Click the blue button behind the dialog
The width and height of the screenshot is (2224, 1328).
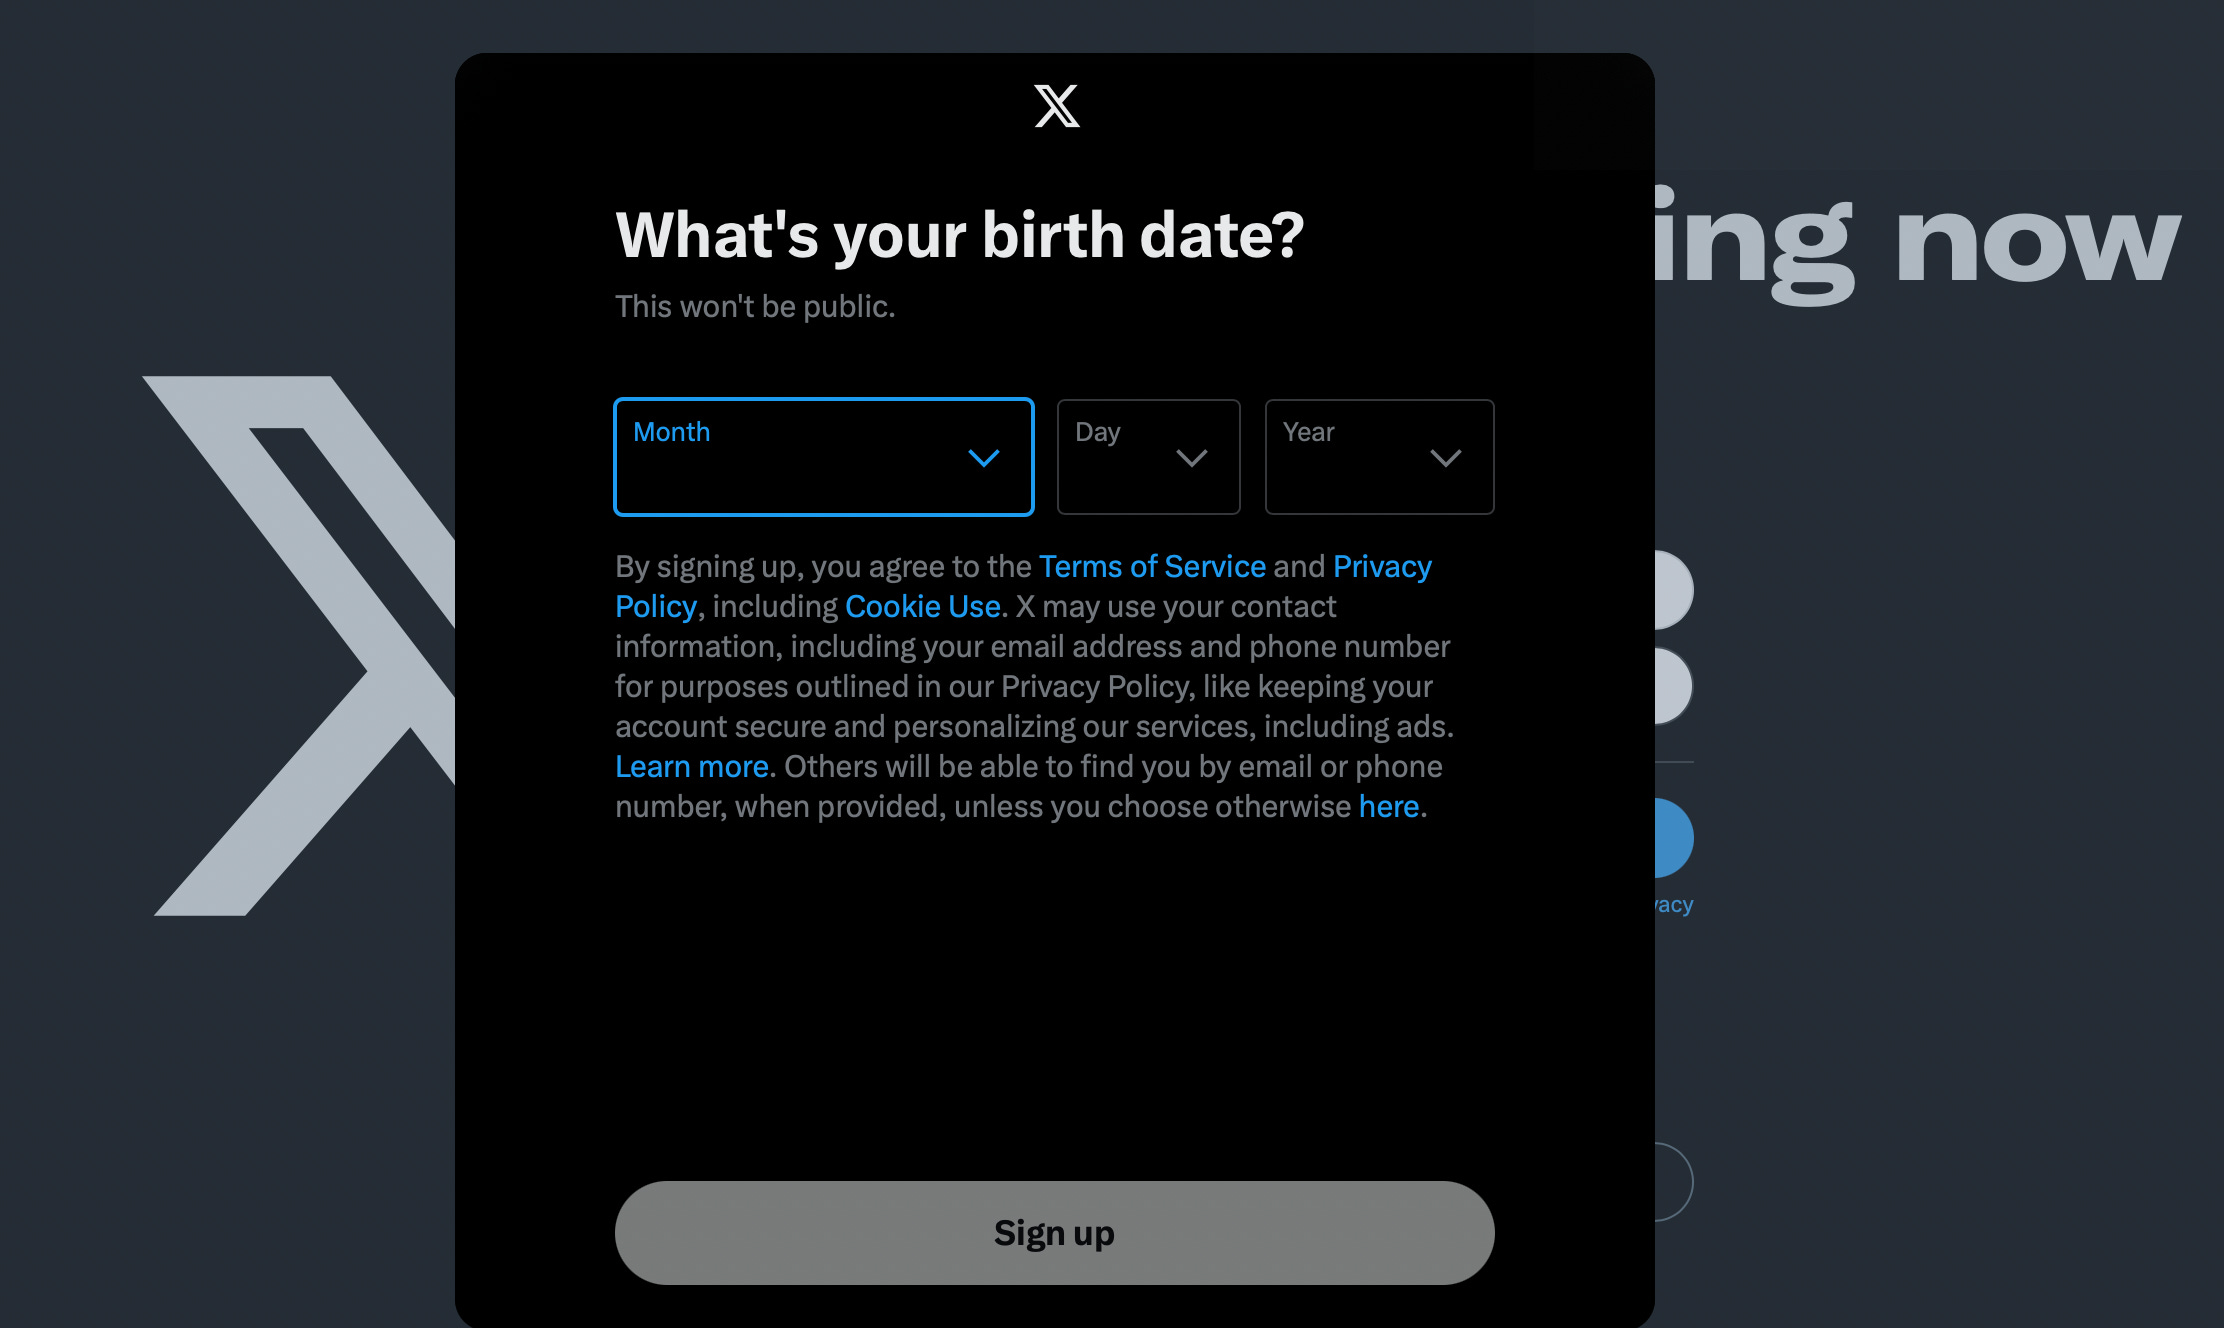(1673, 838)
